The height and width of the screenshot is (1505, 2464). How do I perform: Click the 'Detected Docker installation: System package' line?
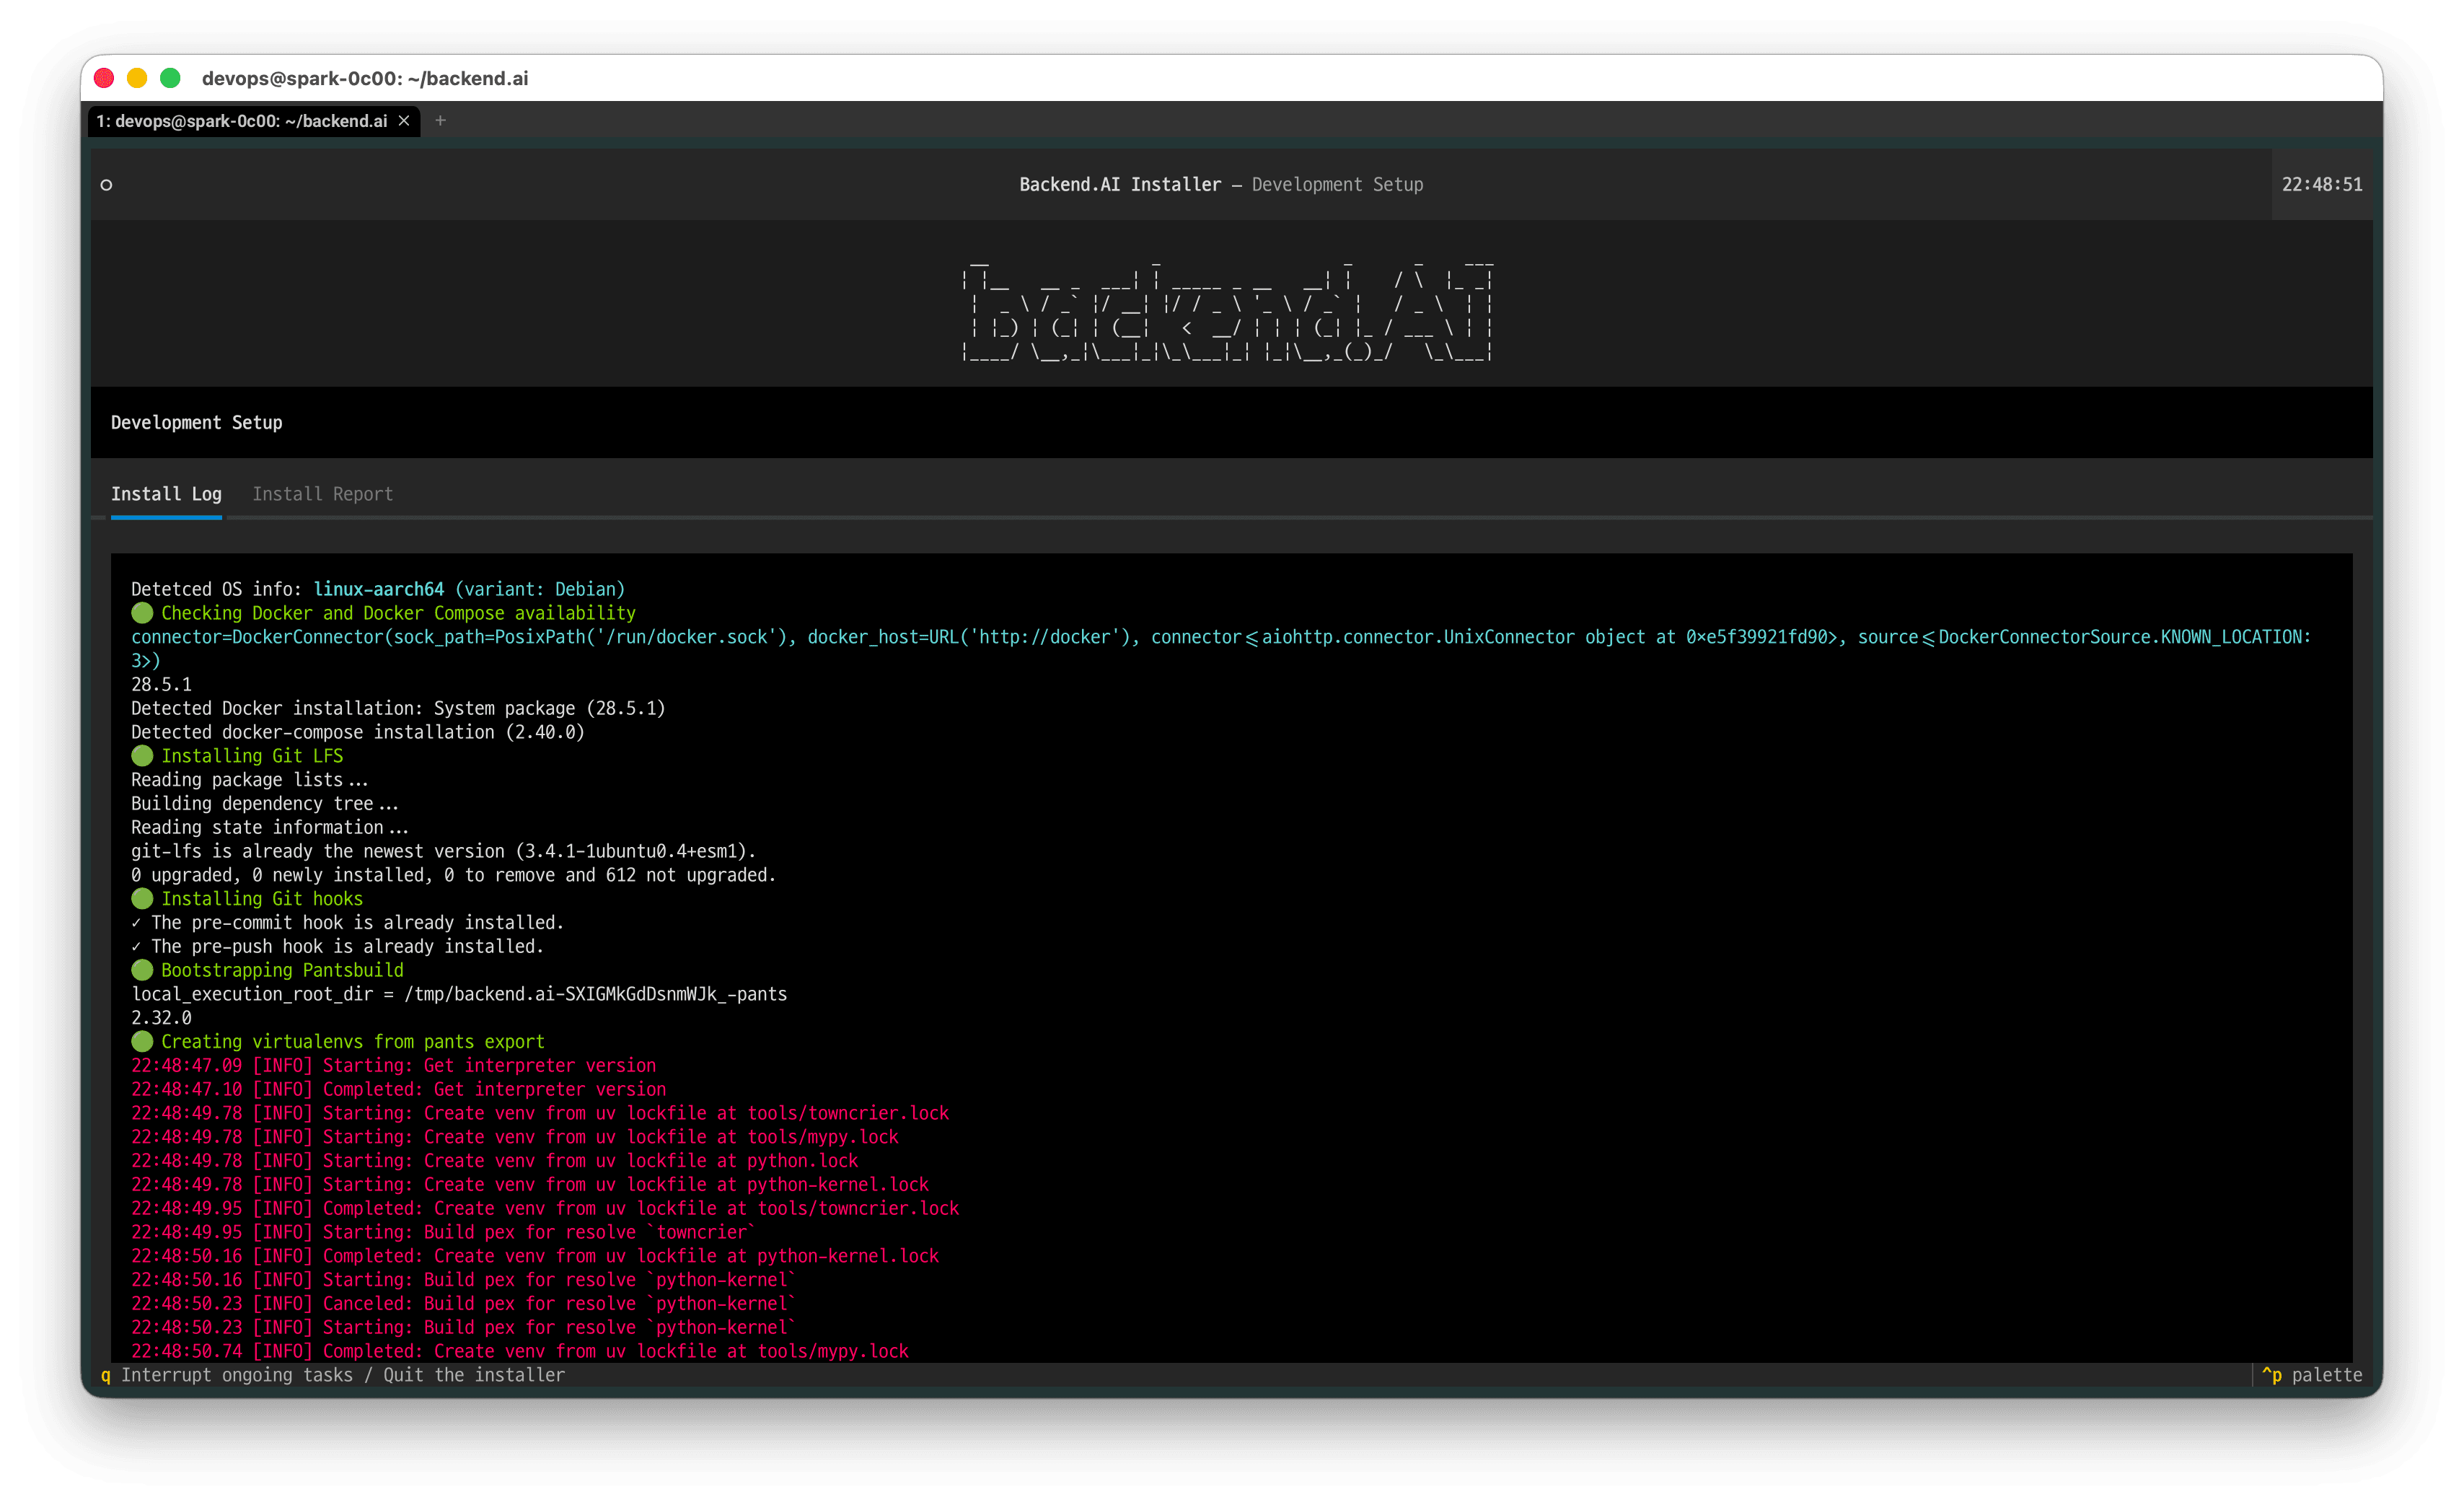pos(398,708)
